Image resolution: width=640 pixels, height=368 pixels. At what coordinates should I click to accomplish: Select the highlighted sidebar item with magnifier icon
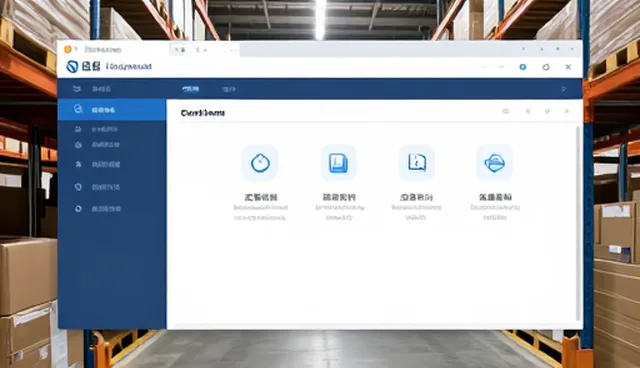(112, 110)
